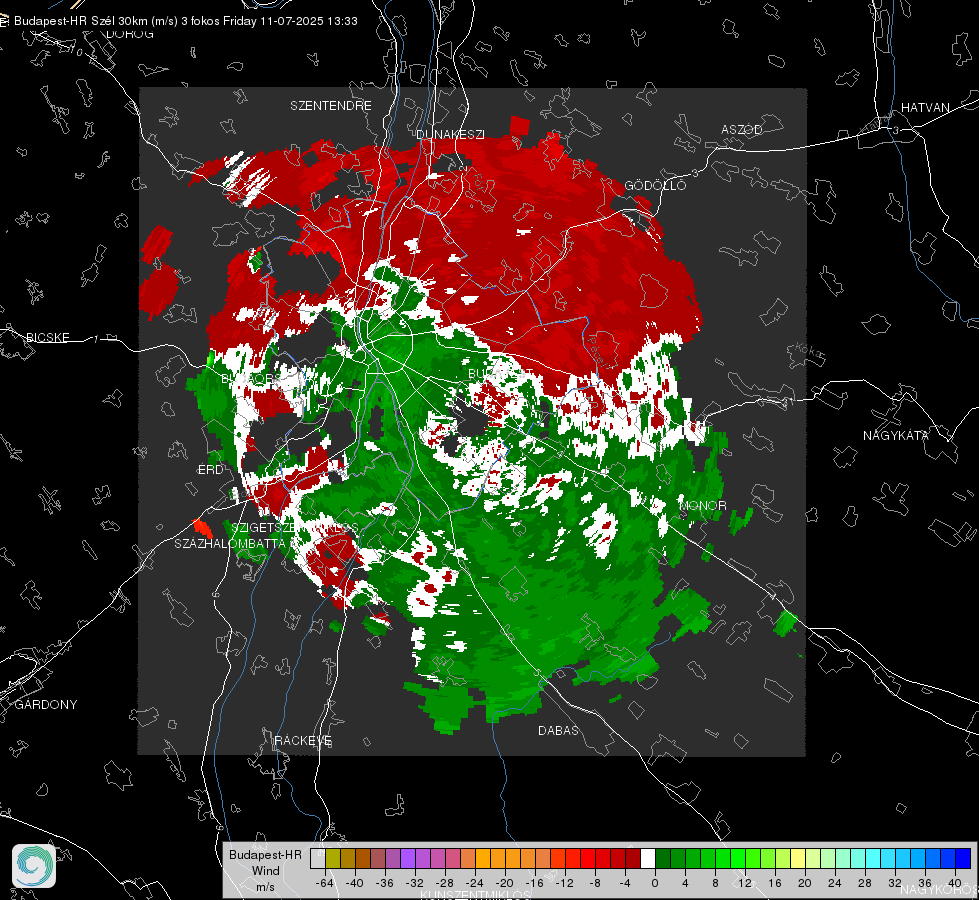Click the light grey first legend swatch

318,859
